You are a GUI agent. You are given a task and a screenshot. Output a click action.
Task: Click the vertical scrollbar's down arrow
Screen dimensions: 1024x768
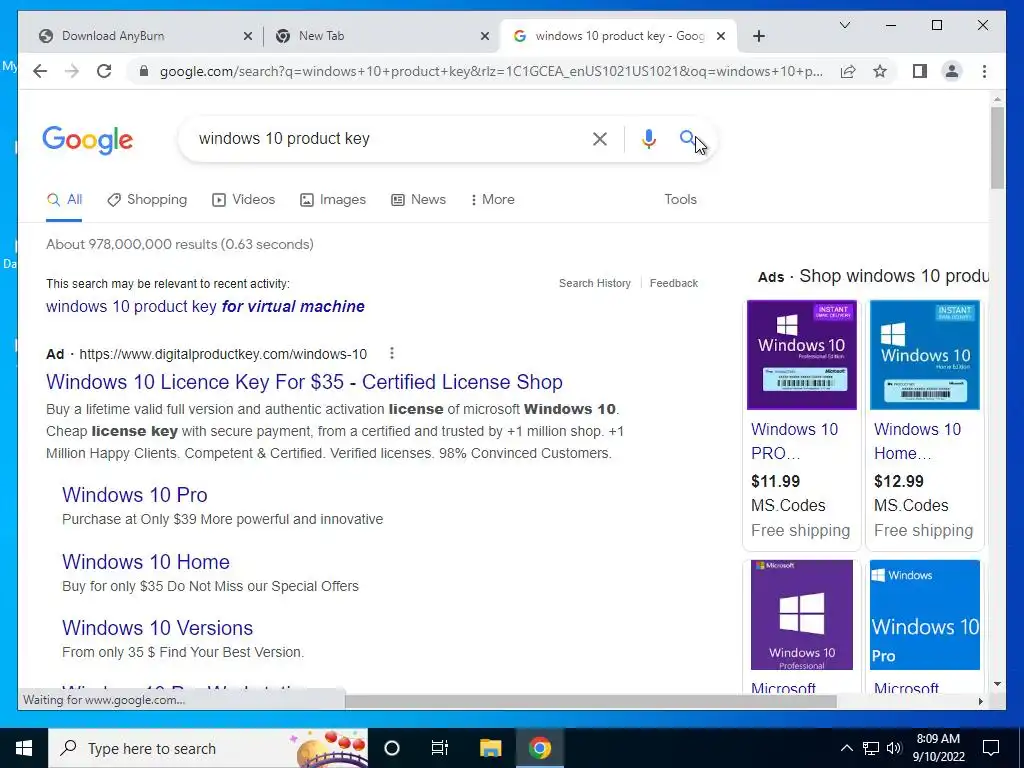coord(997,684)
